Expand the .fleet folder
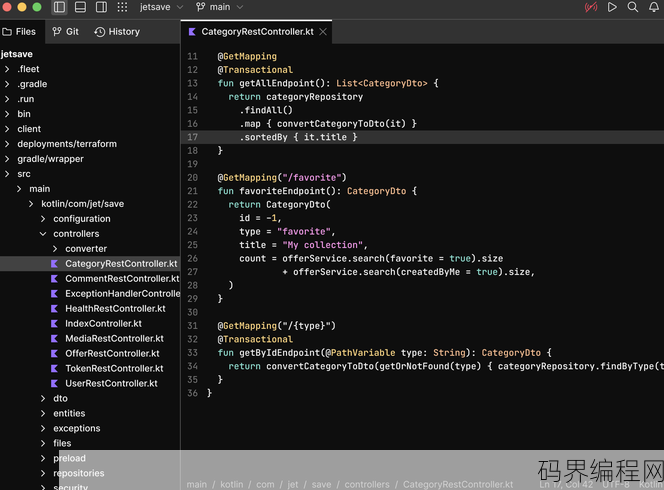This screenshot has width=664, height=490. (x=7, y=69)
